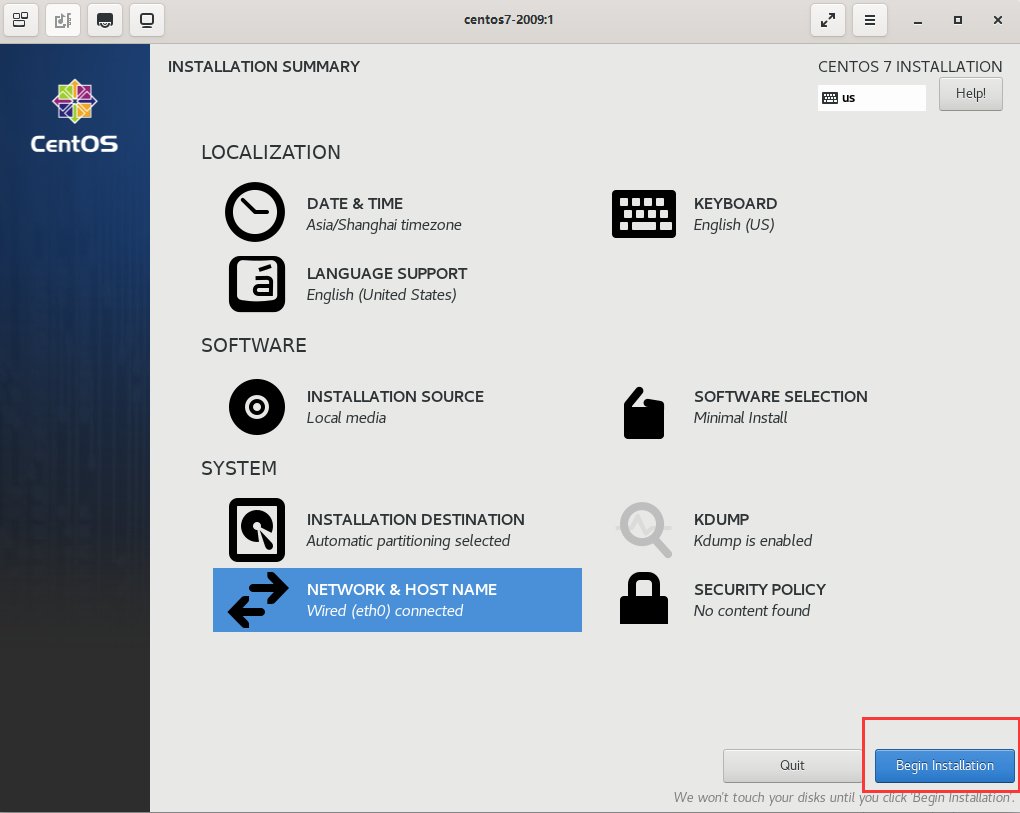This screenshot has width=1020, height=813.
Task: Open INSTALLATION SOURCE label
Action: 395,397
